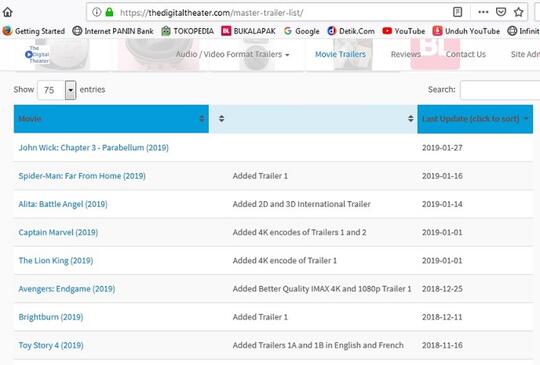
Task: Open the YouTube bookmark
Action: pos(404,31)
